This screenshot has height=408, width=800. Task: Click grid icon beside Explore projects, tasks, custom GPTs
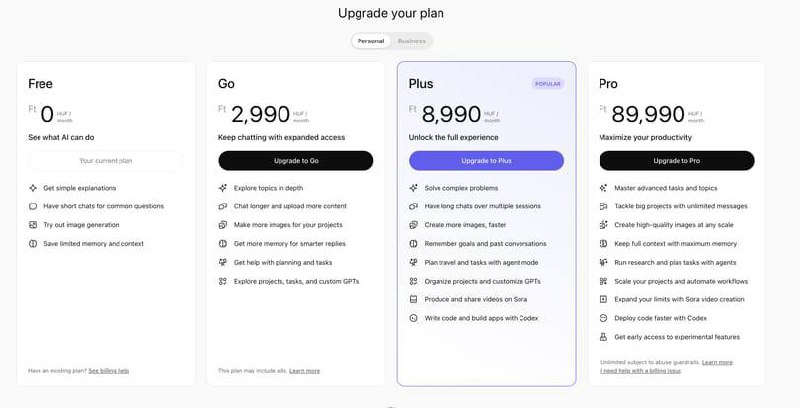click(x=223, y=281)
